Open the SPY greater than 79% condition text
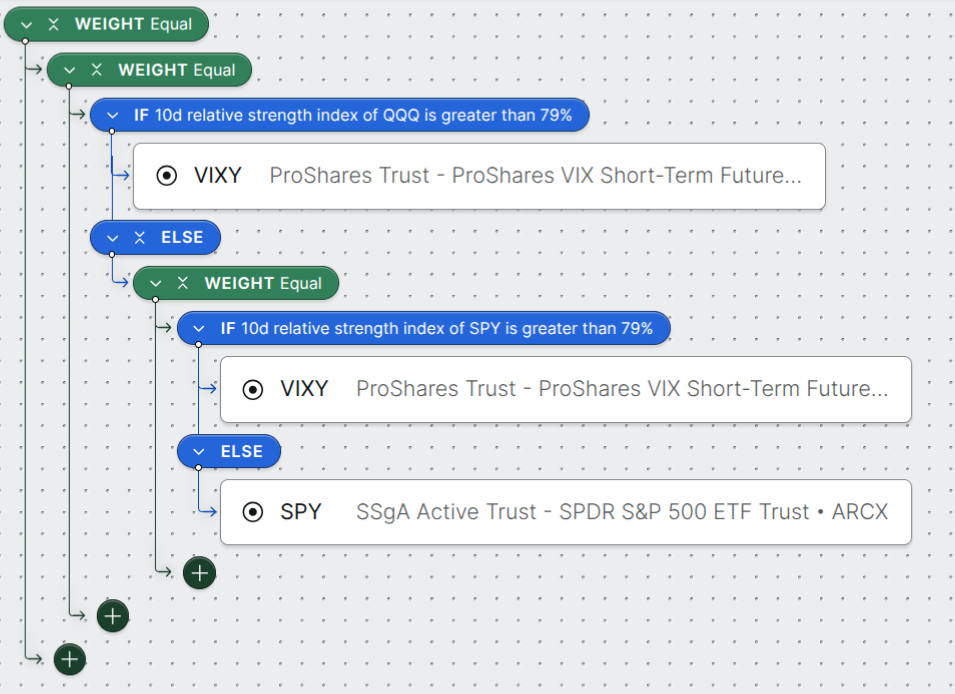Viewport: 955px width, 694px height. [446, 328]
